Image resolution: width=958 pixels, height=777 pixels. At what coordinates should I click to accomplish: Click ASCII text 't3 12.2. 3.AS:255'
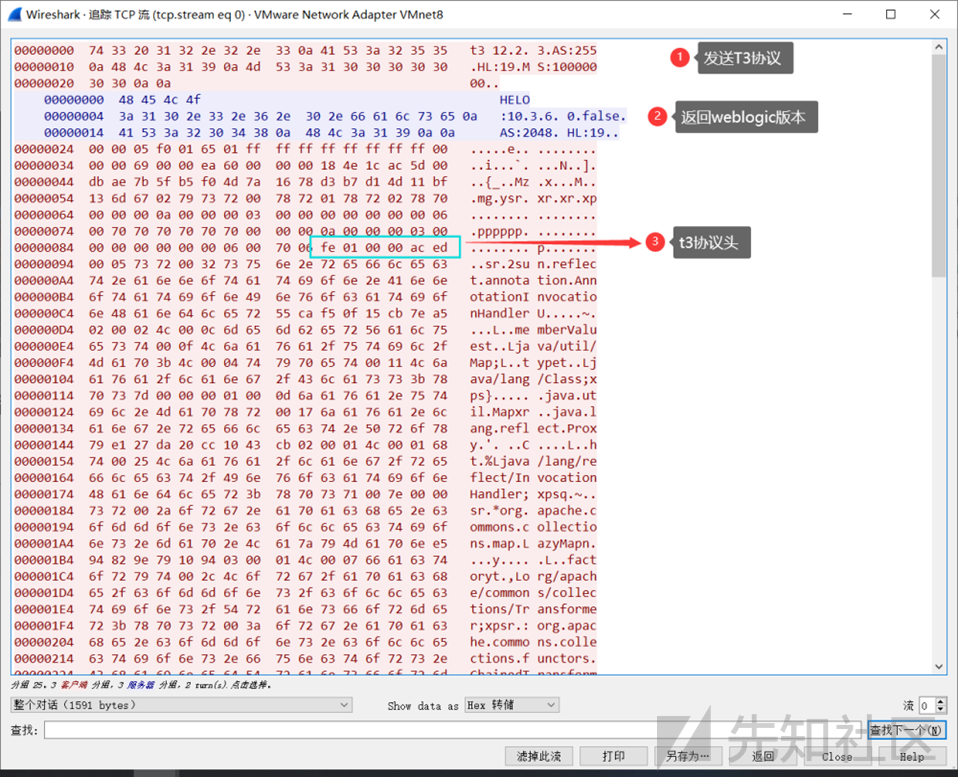533,50
